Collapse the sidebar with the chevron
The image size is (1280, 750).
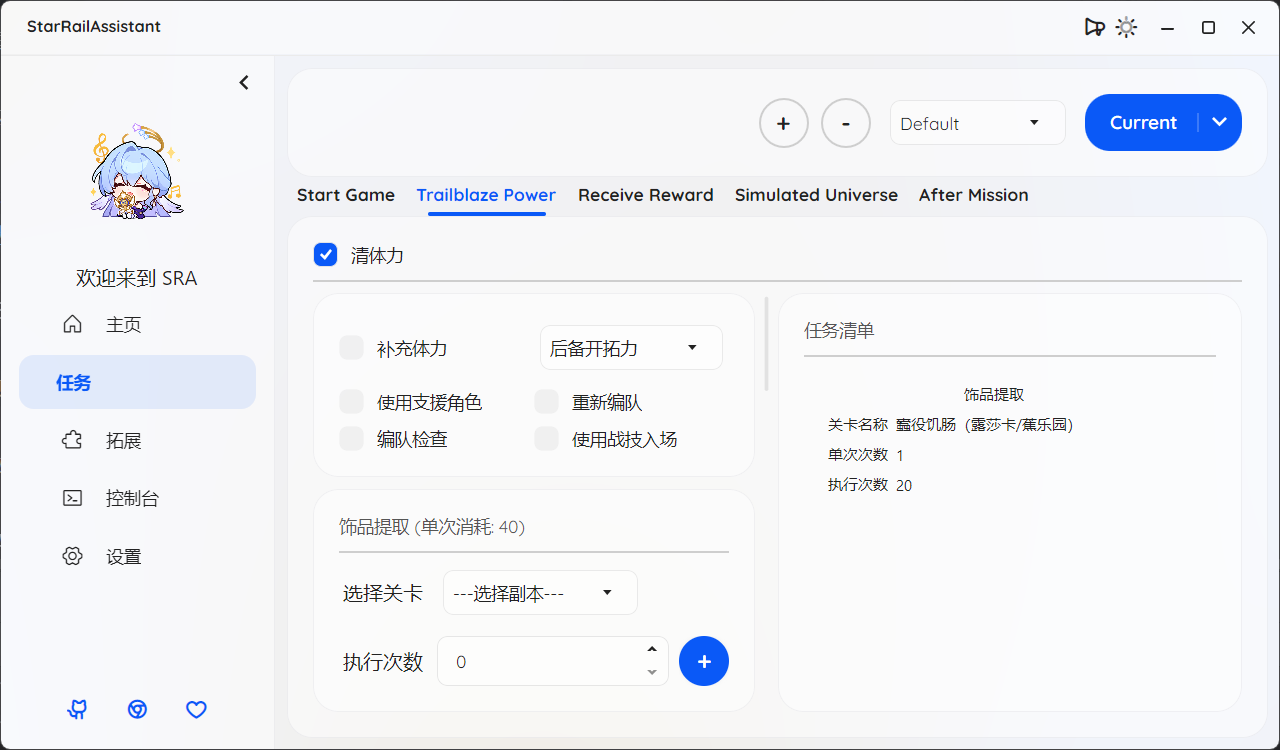click(244, 82)
